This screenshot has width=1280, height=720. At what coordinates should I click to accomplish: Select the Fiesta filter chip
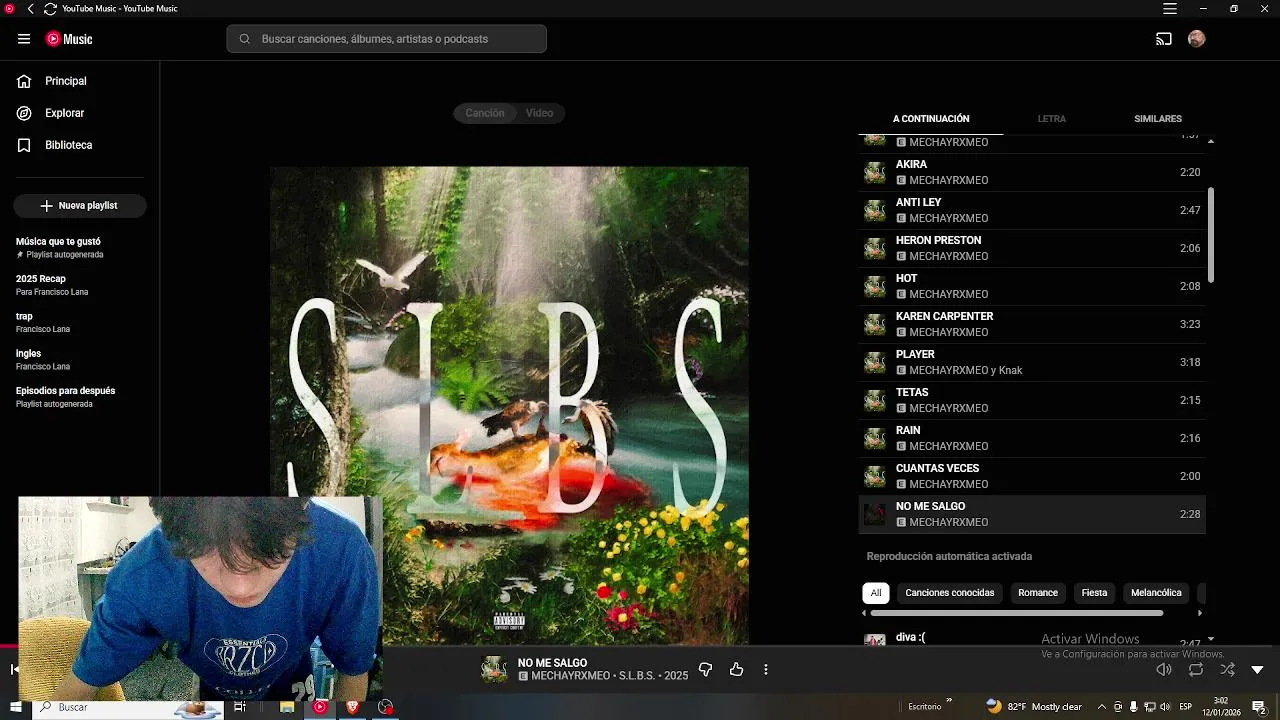pos(1094,593)
